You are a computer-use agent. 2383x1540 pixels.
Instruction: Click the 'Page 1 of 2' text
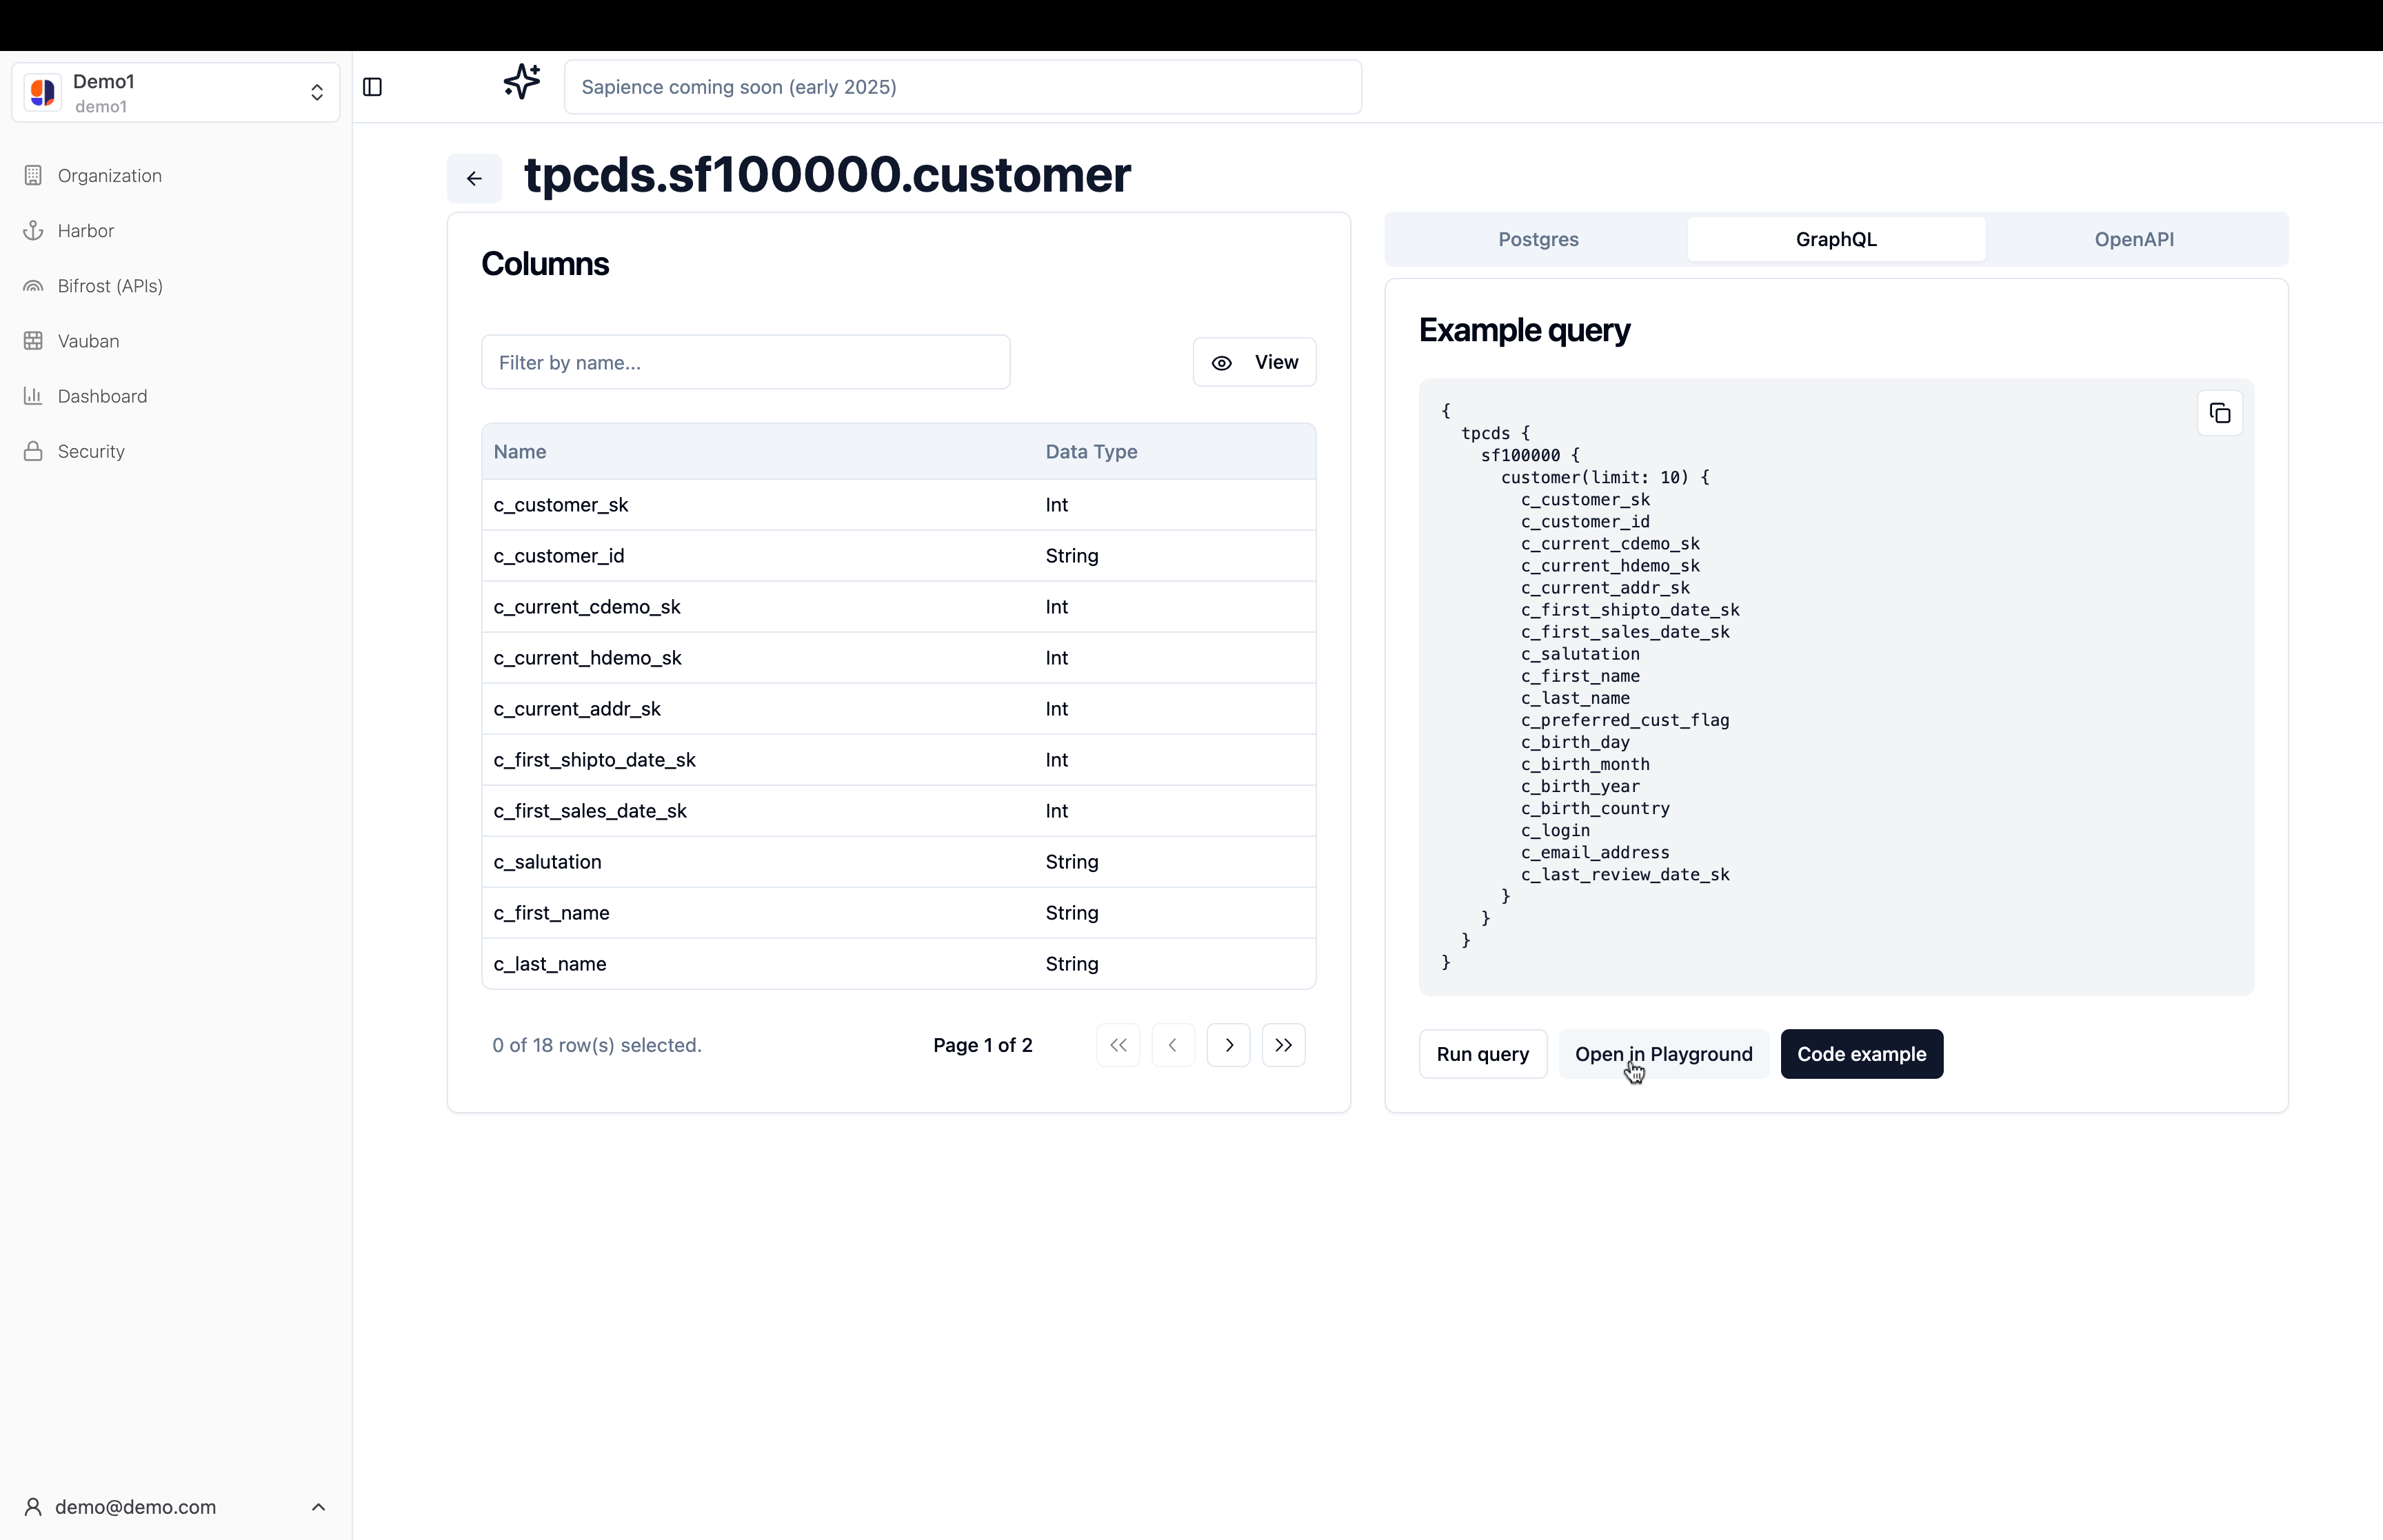coord(982,1045)
